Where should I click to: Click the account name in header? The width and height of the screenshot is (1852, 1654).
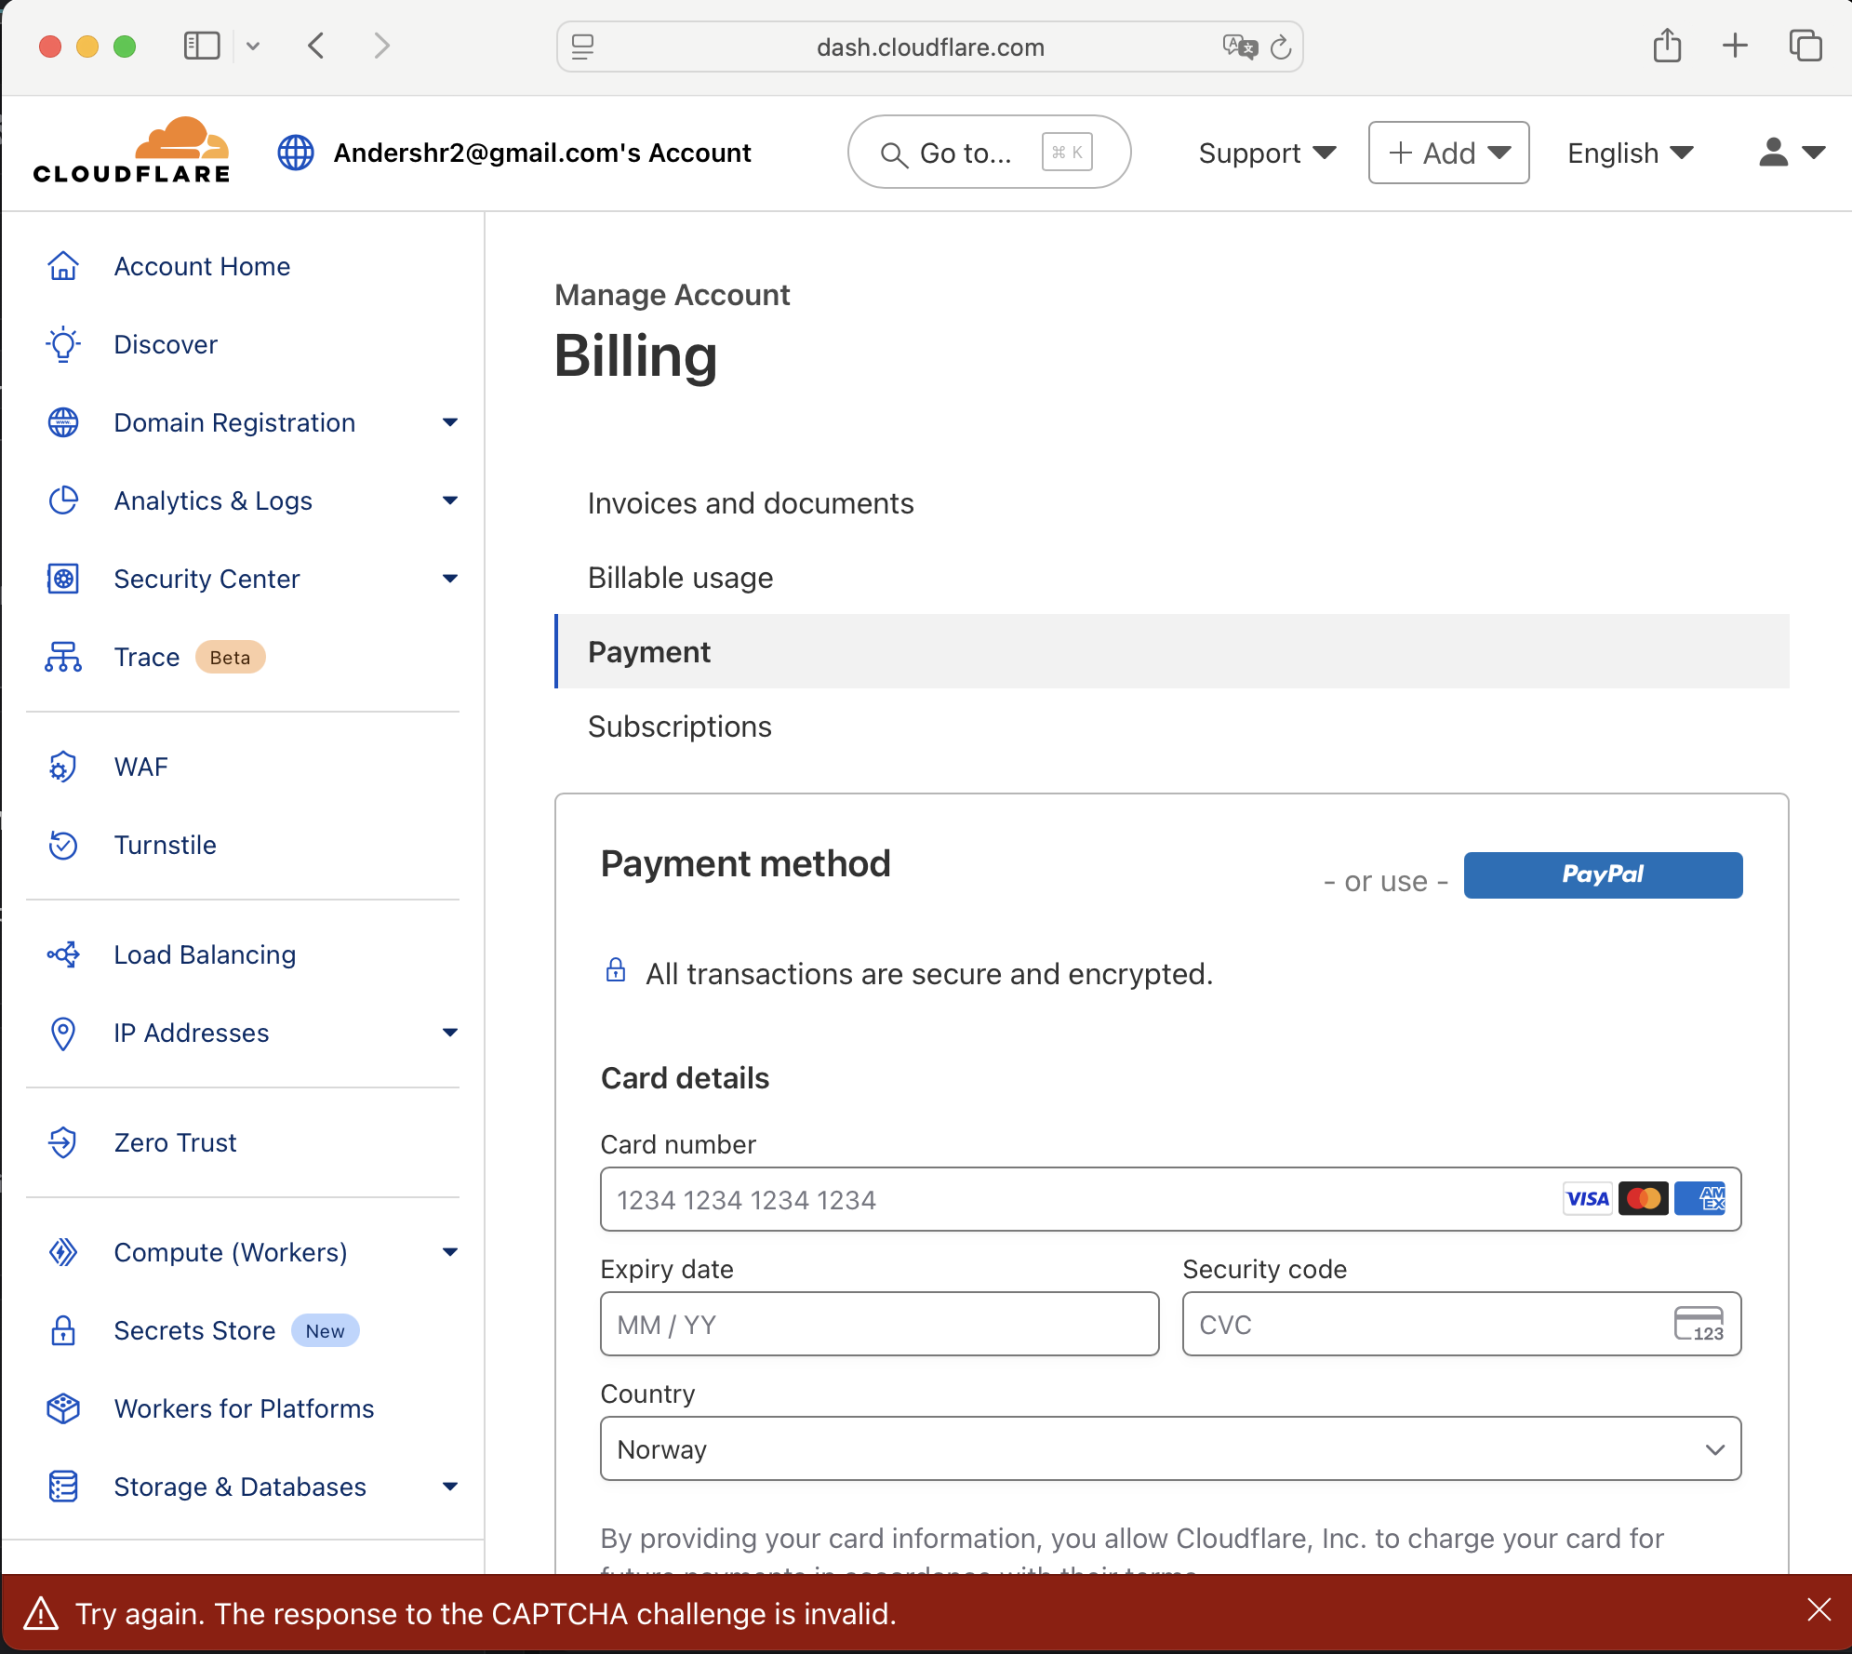coord(542,153)
